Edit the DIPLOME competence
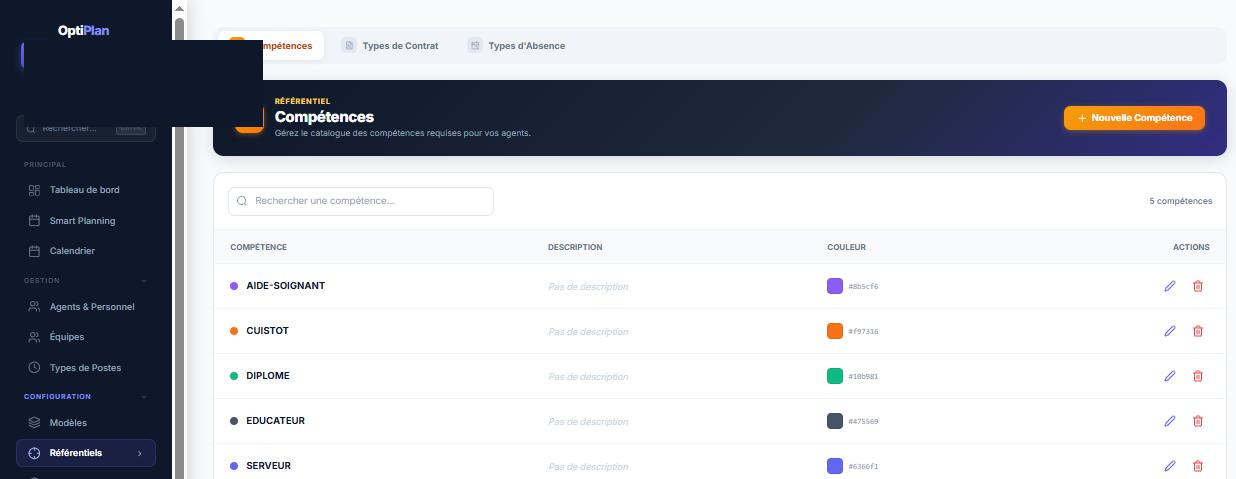Viewport: 1236px width, 479px height. pyautogui.click(x=1170, y=376)
